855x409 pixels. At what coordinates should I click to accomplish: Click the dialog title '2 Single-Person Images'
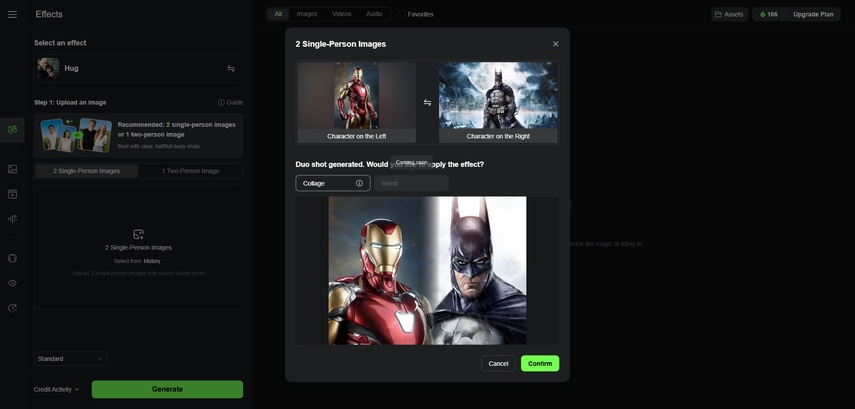pos(341,44)
